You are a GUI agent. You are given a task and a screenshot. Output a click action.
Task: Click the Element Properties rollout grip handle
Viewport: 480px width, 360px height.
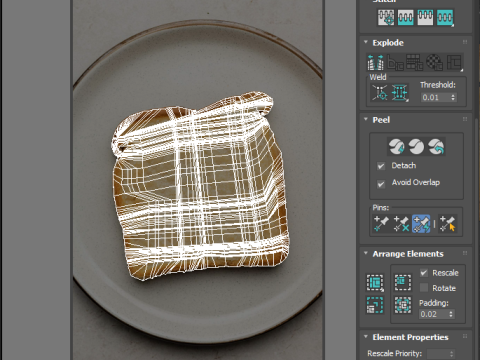point(465,336)
